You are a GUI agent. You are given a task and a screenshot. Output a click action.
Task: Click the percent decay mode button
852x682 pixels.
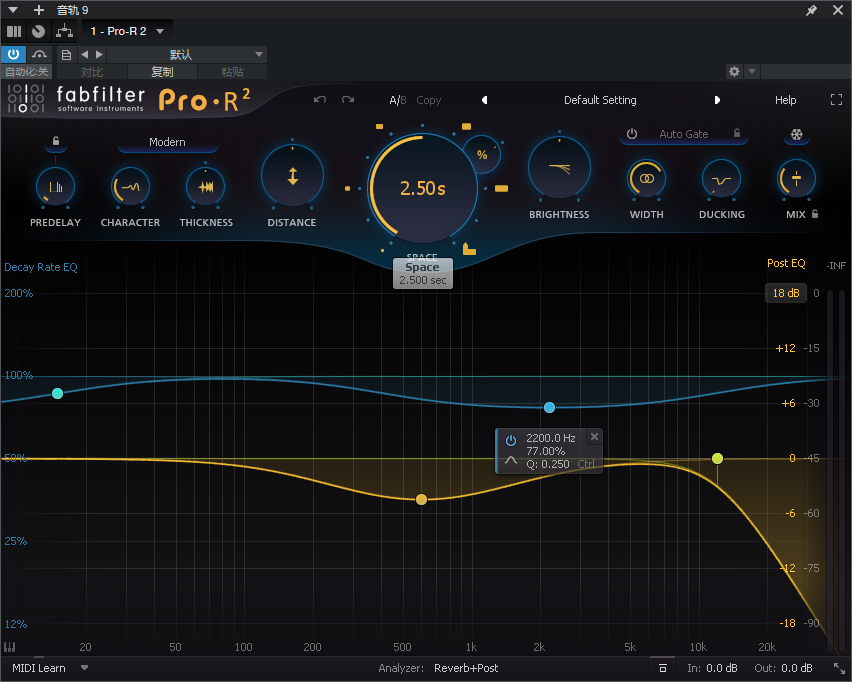coord(481,154)
